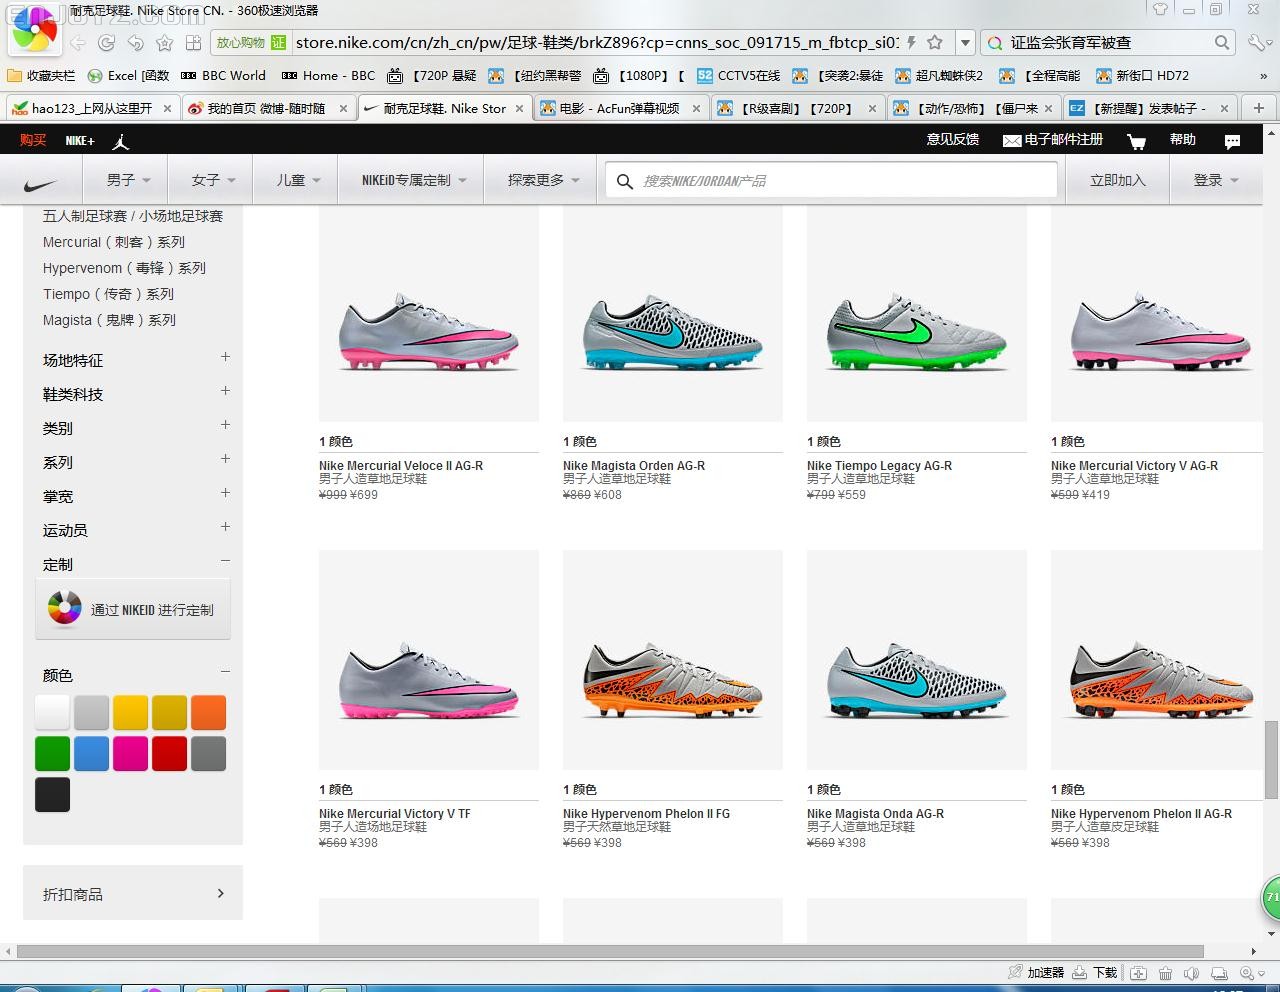Open the Jordan Jumpman logo link
The image size is (1280, 992).
[121, 141]
